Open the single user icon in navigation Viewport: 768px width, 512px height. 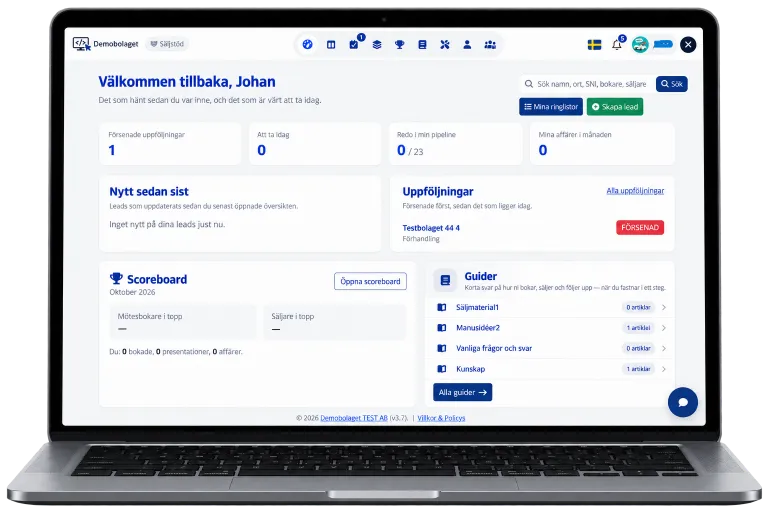tap(467, 45)
